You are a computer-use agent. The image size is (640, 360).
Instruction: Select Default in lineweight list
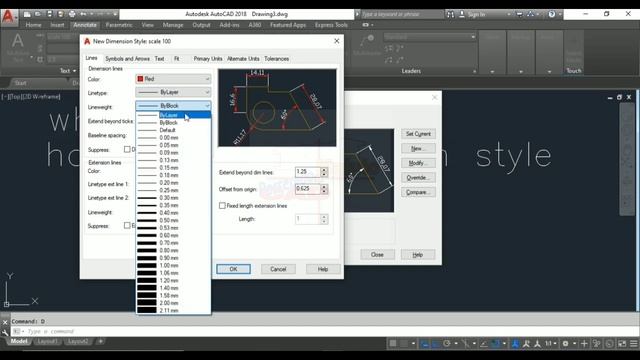click(x=173, y=130)
